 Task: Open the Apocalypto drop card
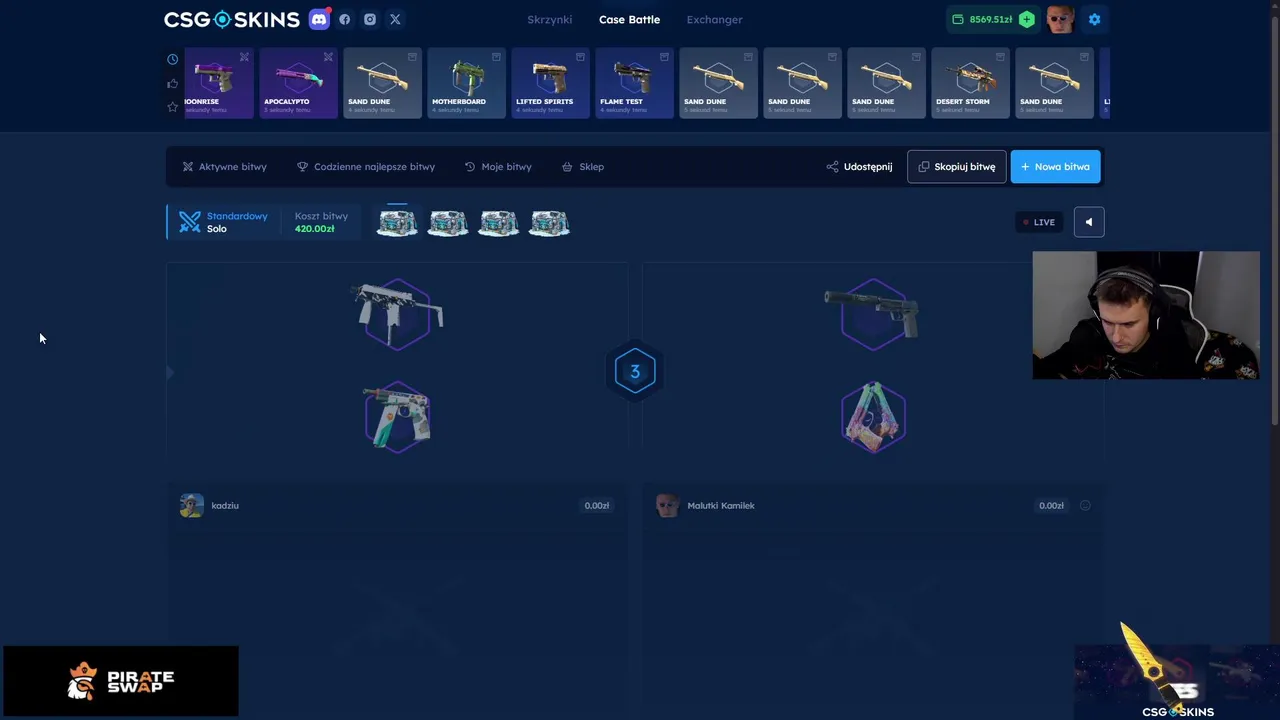tap(298, 83)
